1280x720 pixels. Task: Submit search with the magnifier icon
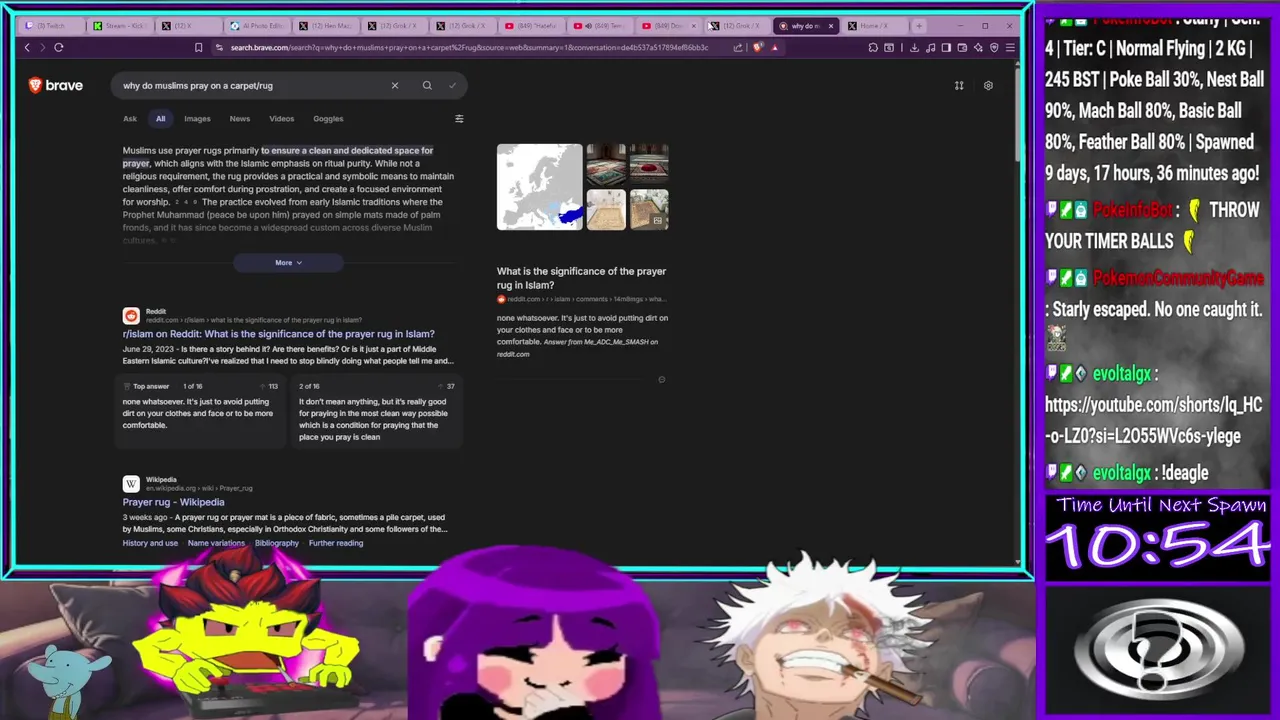pos(427,85)
